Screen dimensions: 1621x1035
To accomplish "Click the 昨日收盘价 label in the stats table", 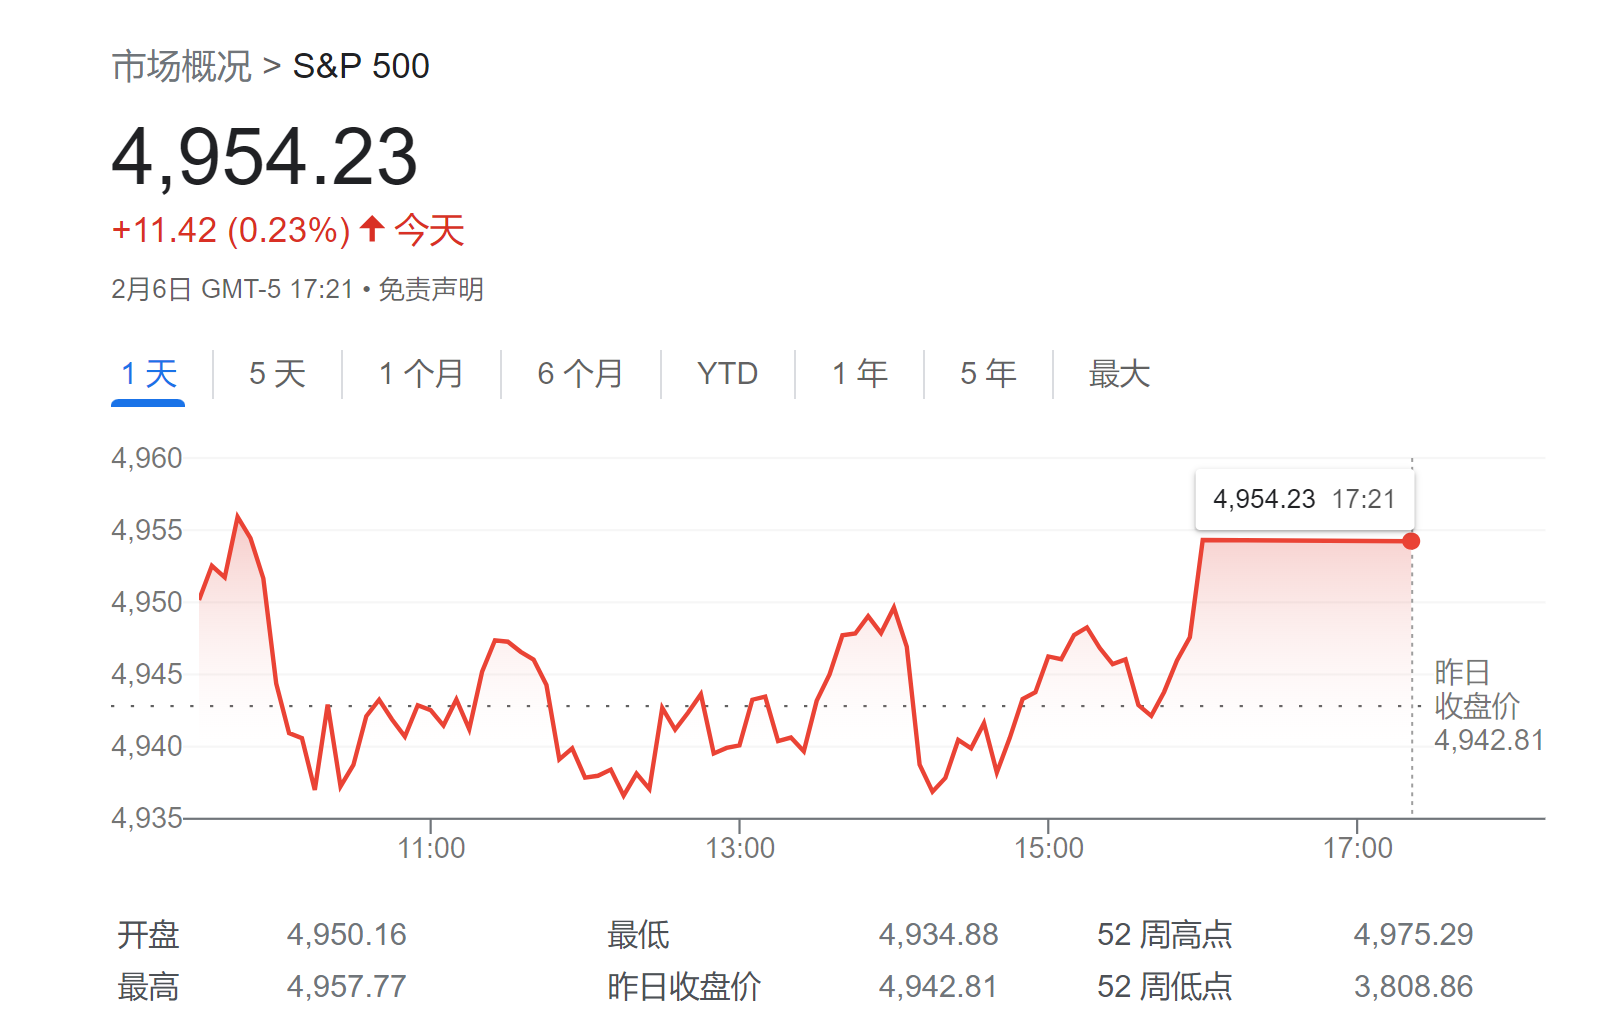I will click(684, 987).
